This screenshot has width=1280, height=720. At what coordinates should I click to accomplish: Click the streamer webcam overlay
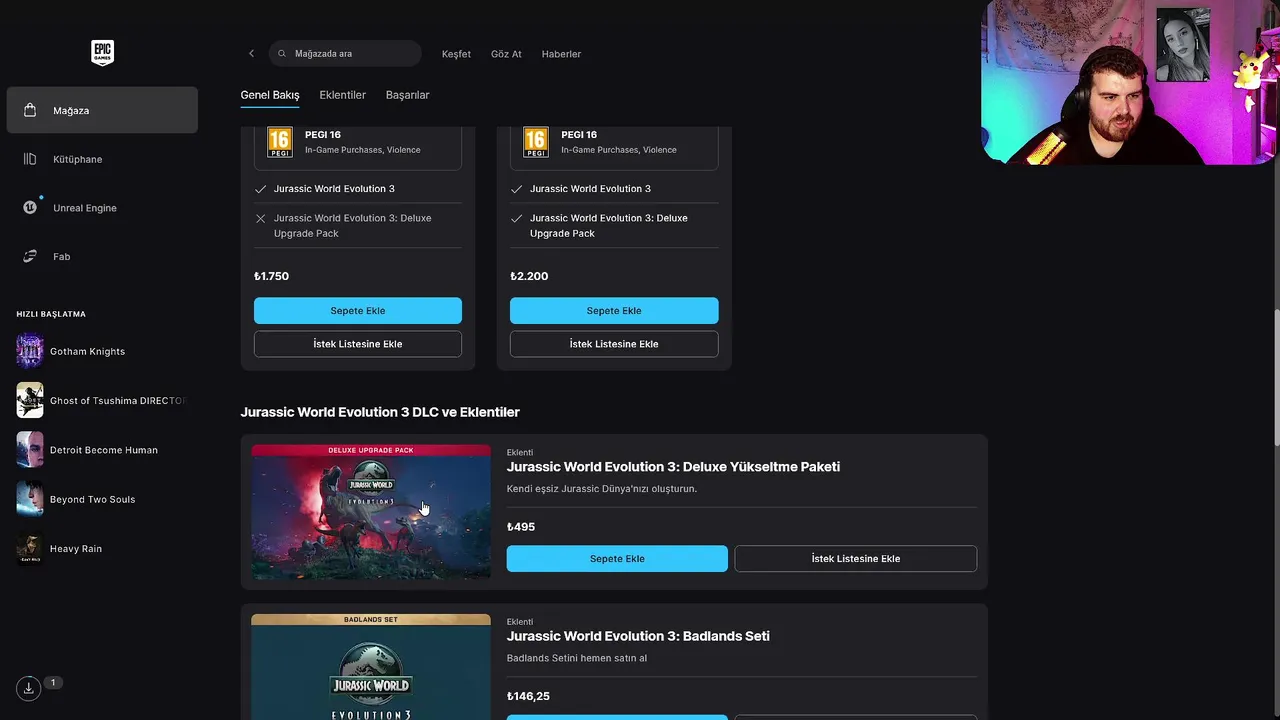click(1129, 82)
